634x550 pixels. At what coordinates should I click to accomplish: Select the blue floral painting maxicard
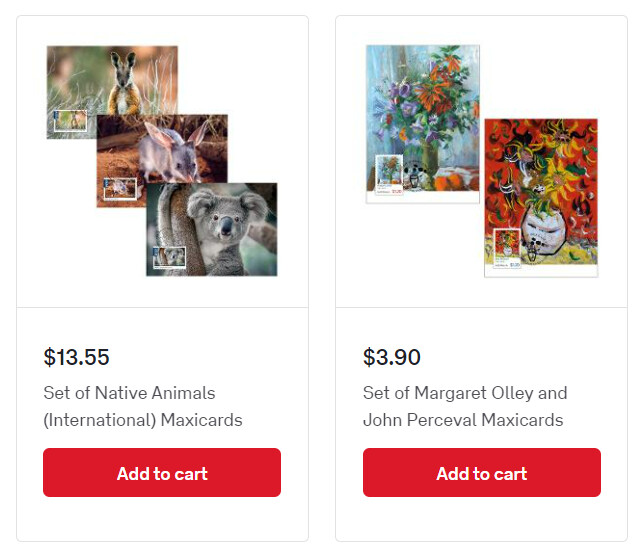click(423, 124)
